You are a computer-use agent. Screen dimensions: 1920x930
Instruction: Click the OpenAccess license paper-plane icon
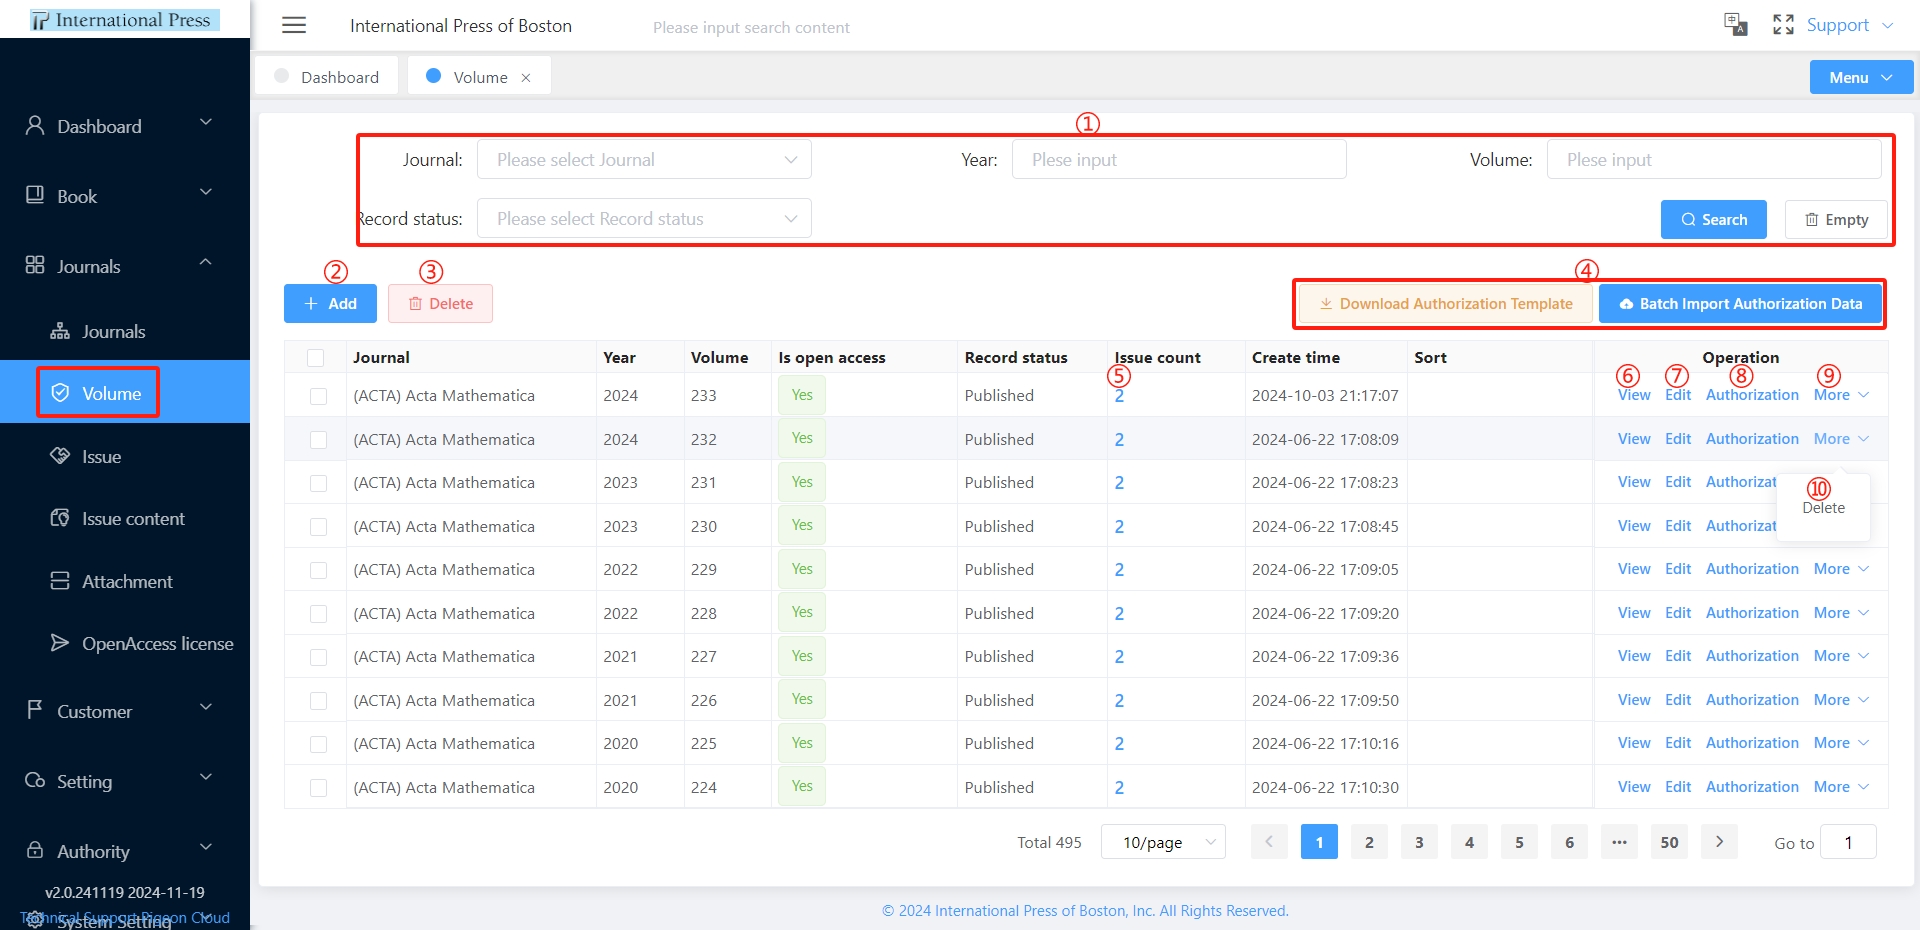point(60,643)
